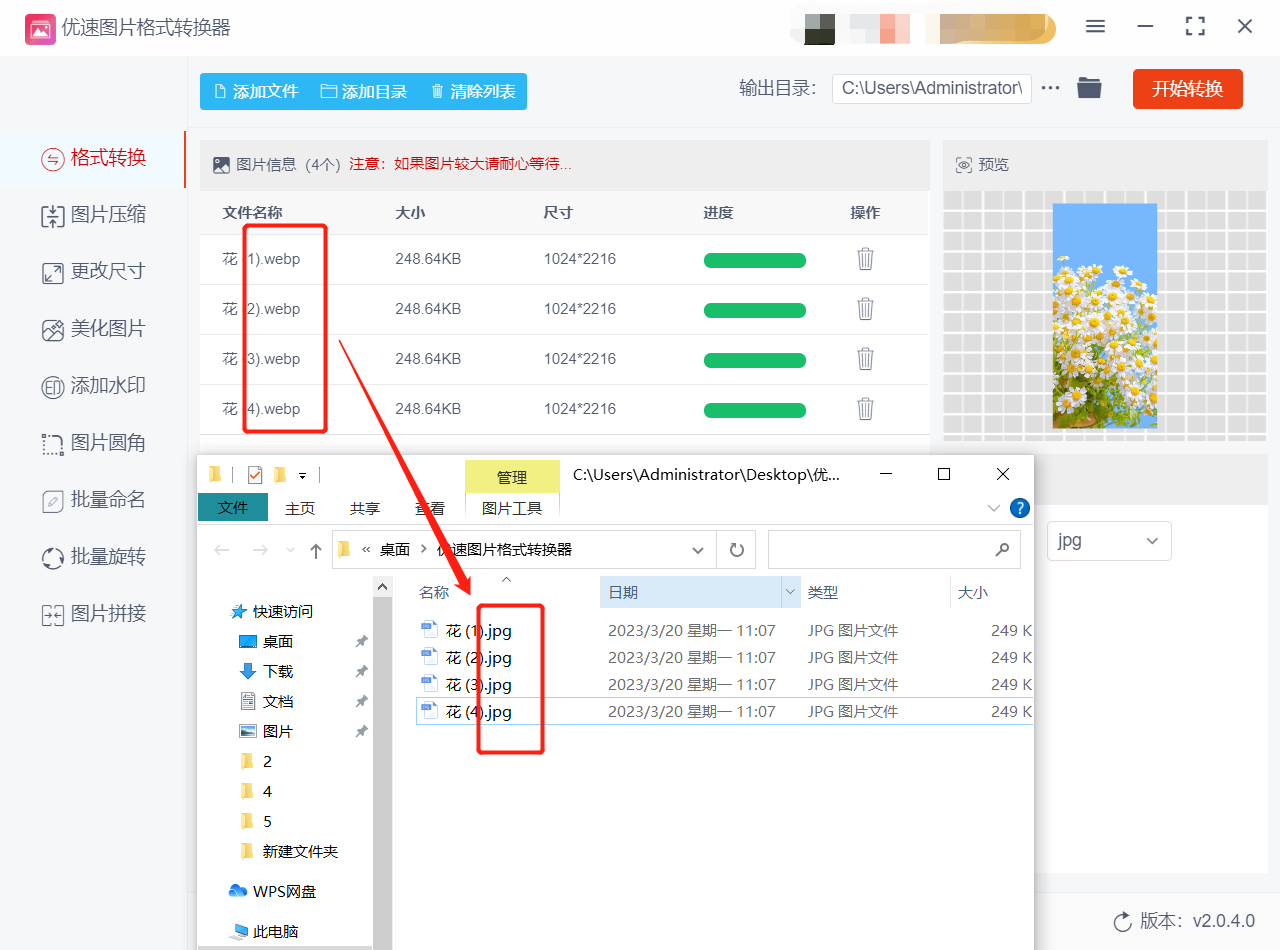
Task: Open the 批量旋转 batch rotate tool
Action: coord(92,557)
